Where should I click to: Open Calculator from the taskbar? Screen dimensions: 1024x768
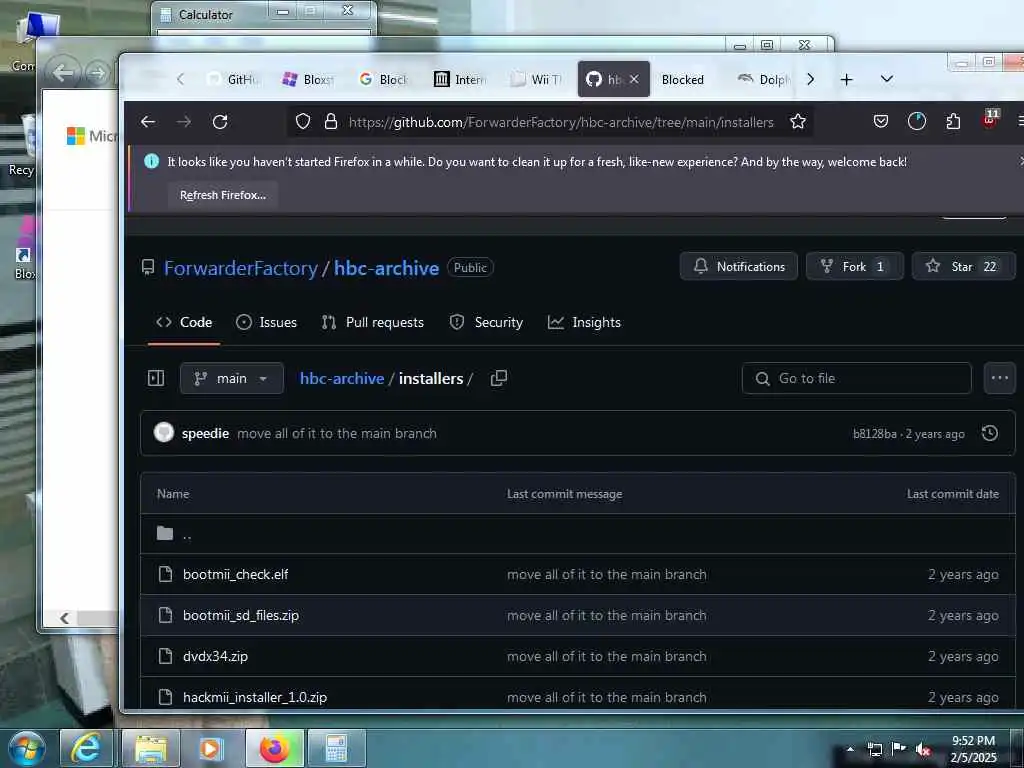[336, 748]
